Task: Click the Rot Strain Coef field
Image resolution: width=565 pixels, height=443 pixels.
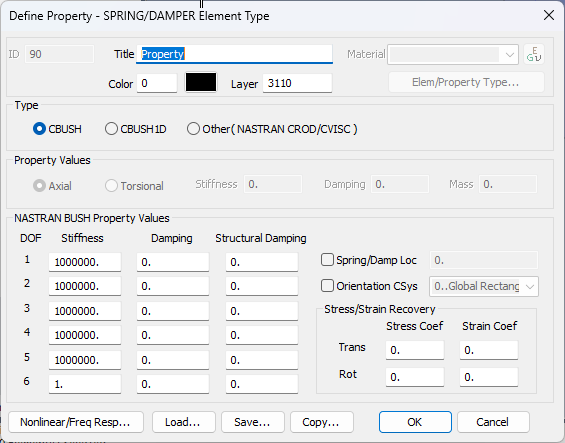Action: coord(489,377)
